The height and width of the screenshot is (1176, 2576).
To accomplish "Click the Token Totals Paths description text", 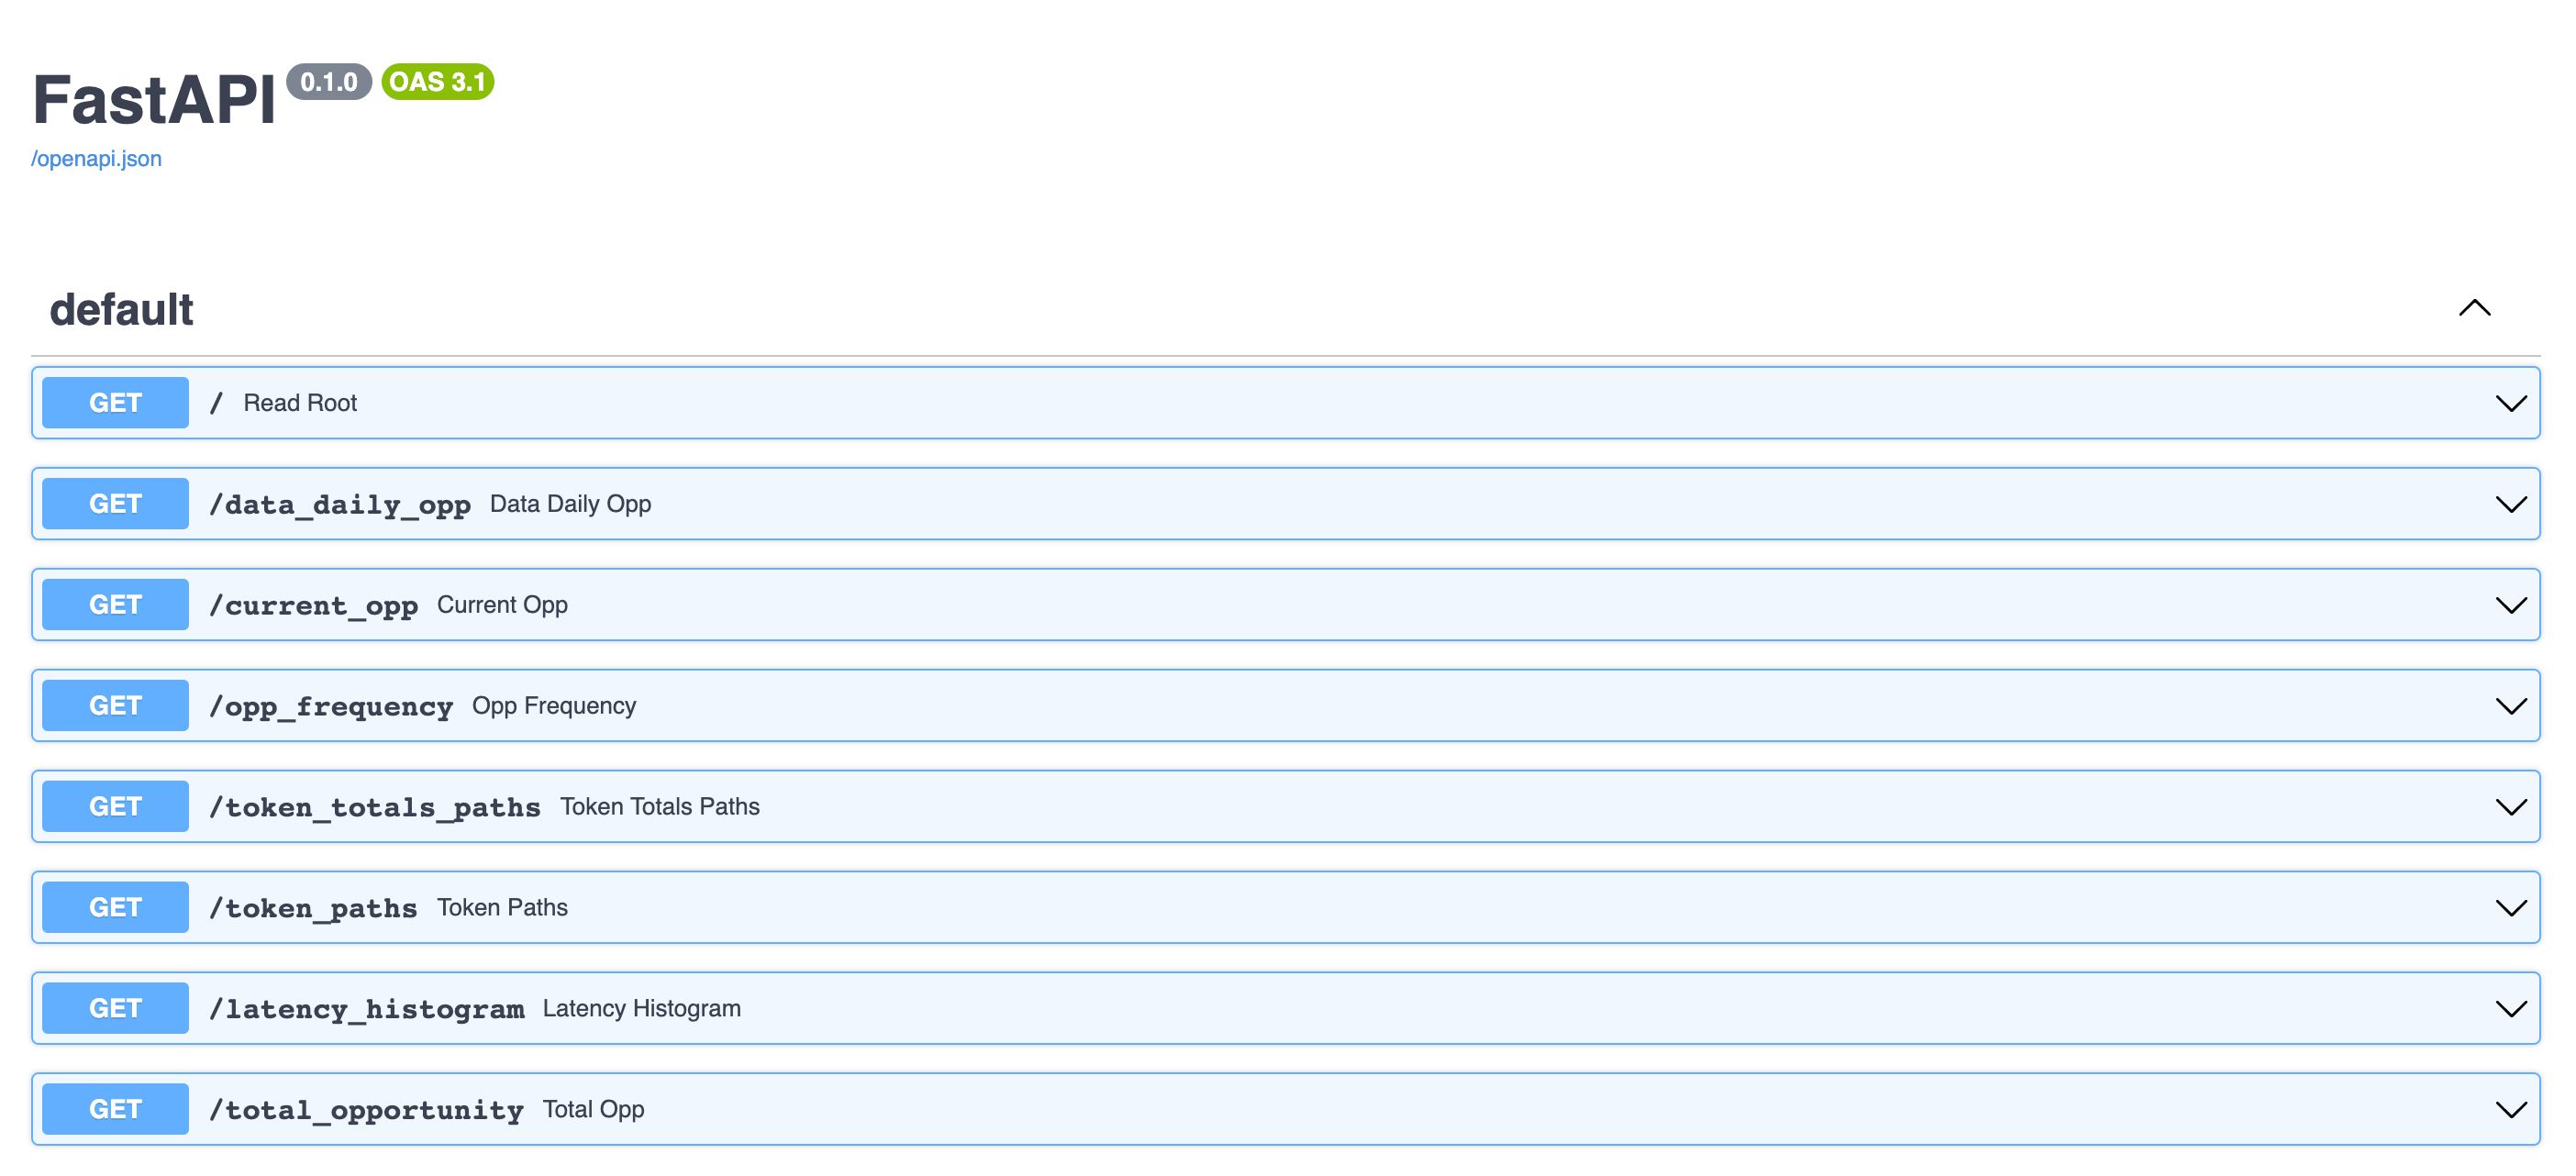I will [660, 807].
